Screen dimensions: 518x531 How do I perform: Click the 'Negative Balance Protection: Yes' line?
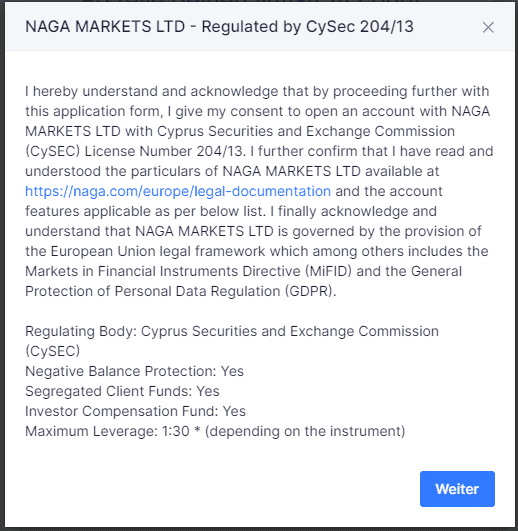134,371
